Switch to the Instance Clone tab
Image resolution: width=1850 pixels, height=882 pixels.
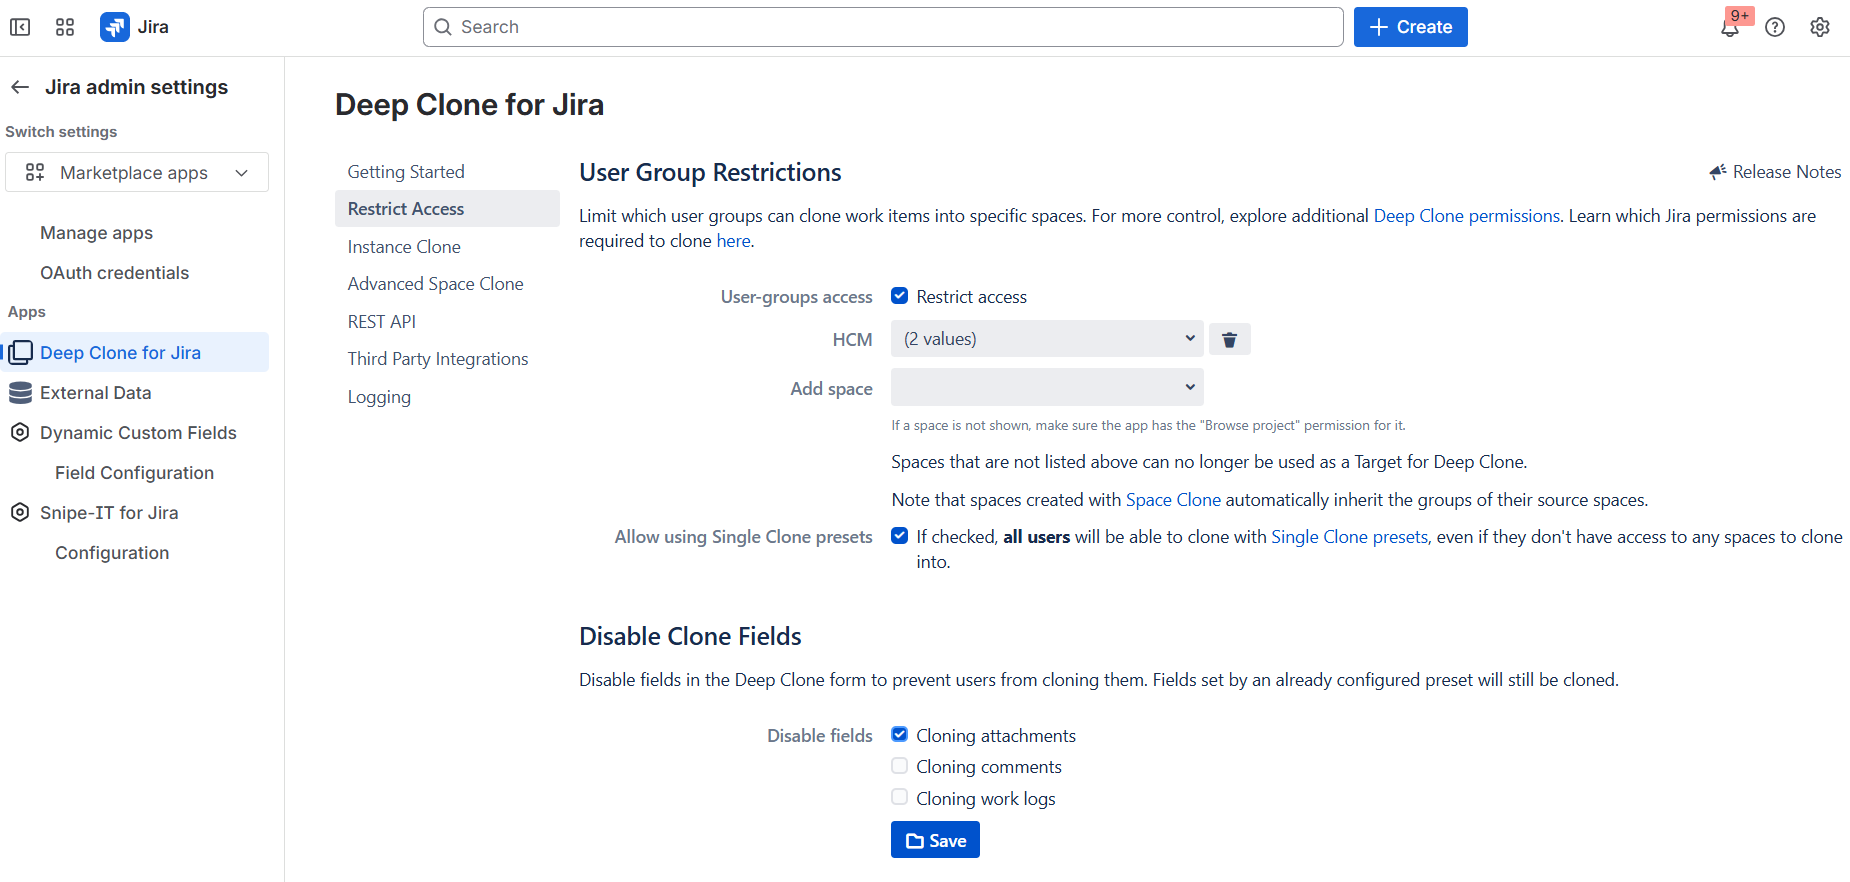tap(404, 247)
